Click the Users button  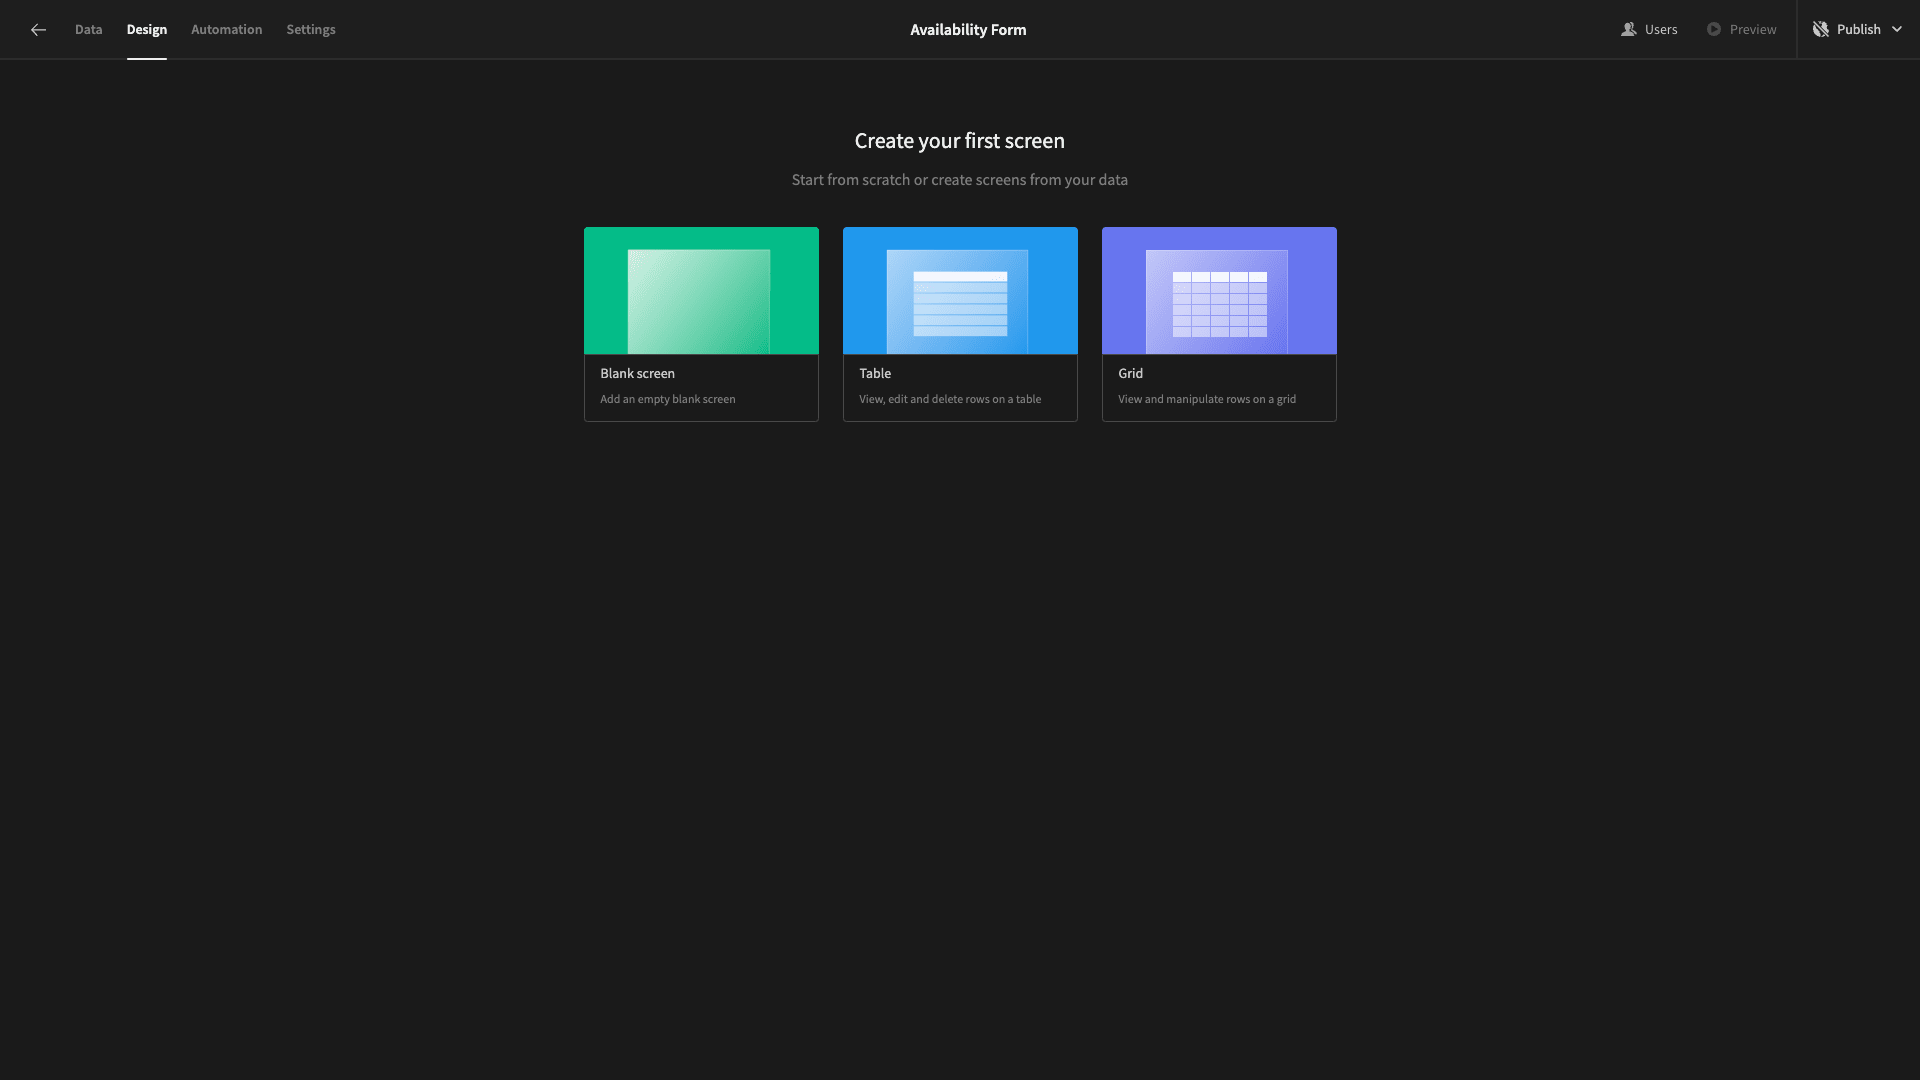click(x=1648, y=29)
